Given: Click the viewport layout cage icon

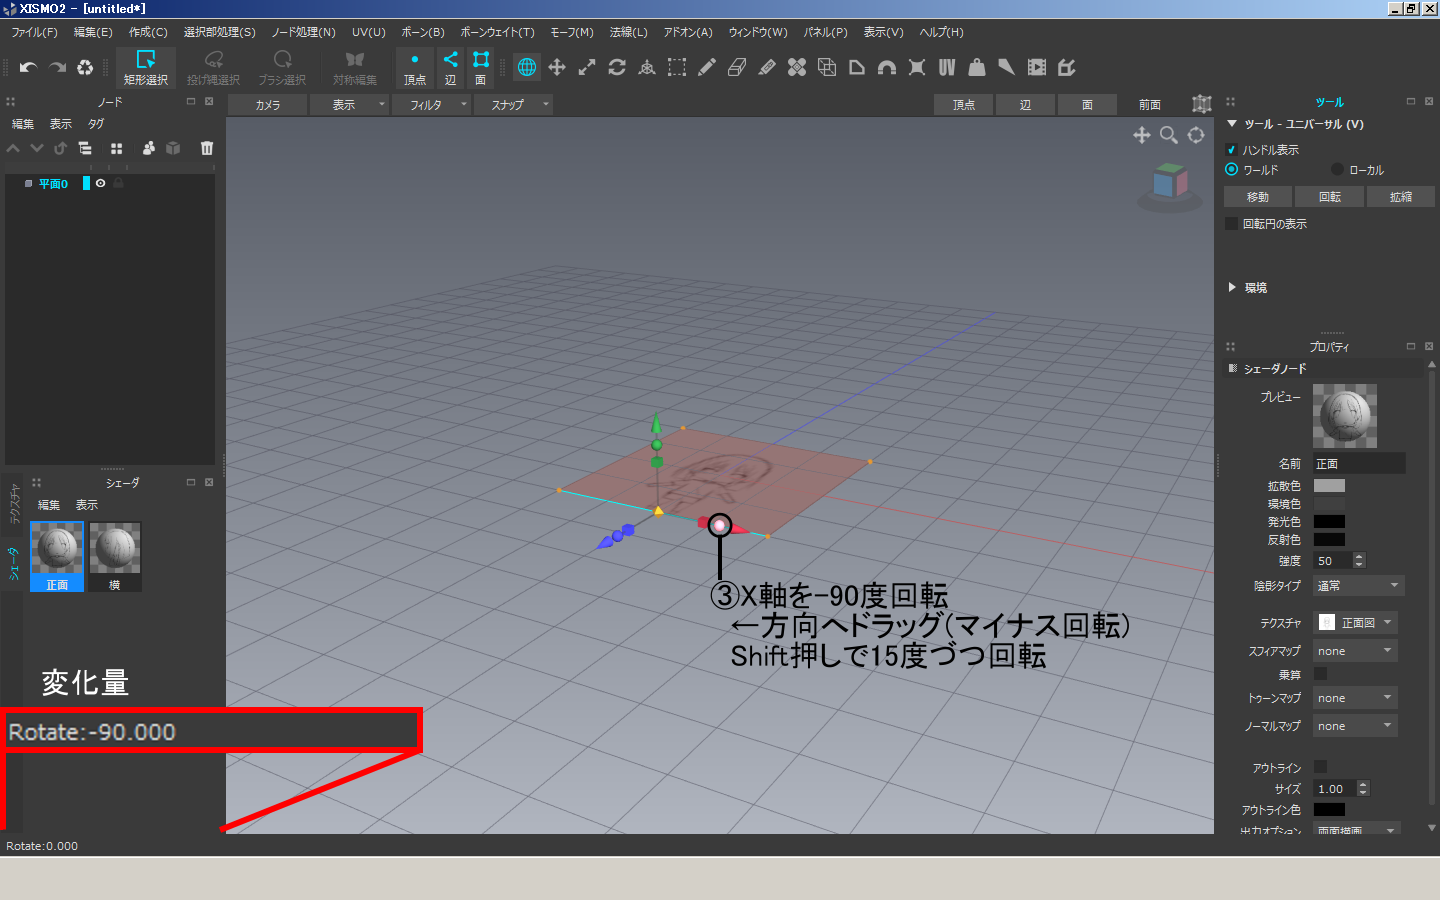Looking at the screenshot, I should pyautogui.click(x=1202, y=104).
